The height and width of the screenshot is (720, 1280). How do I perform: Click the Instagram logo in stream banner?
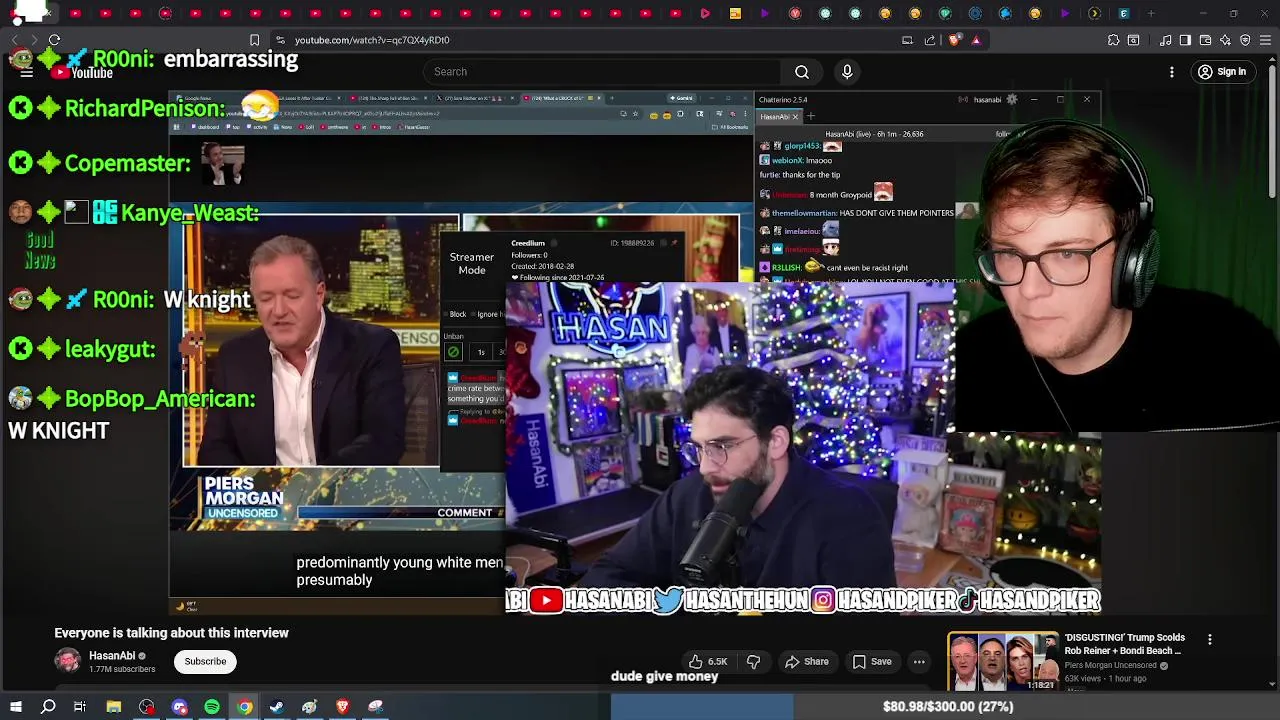pyautogui.click(x=822, y=600)
